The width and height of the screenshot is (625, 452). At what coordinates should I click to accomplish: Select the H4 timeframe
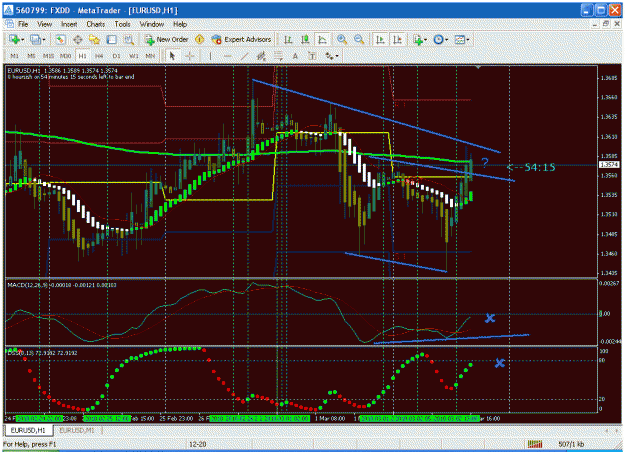(x=99, y=56)
